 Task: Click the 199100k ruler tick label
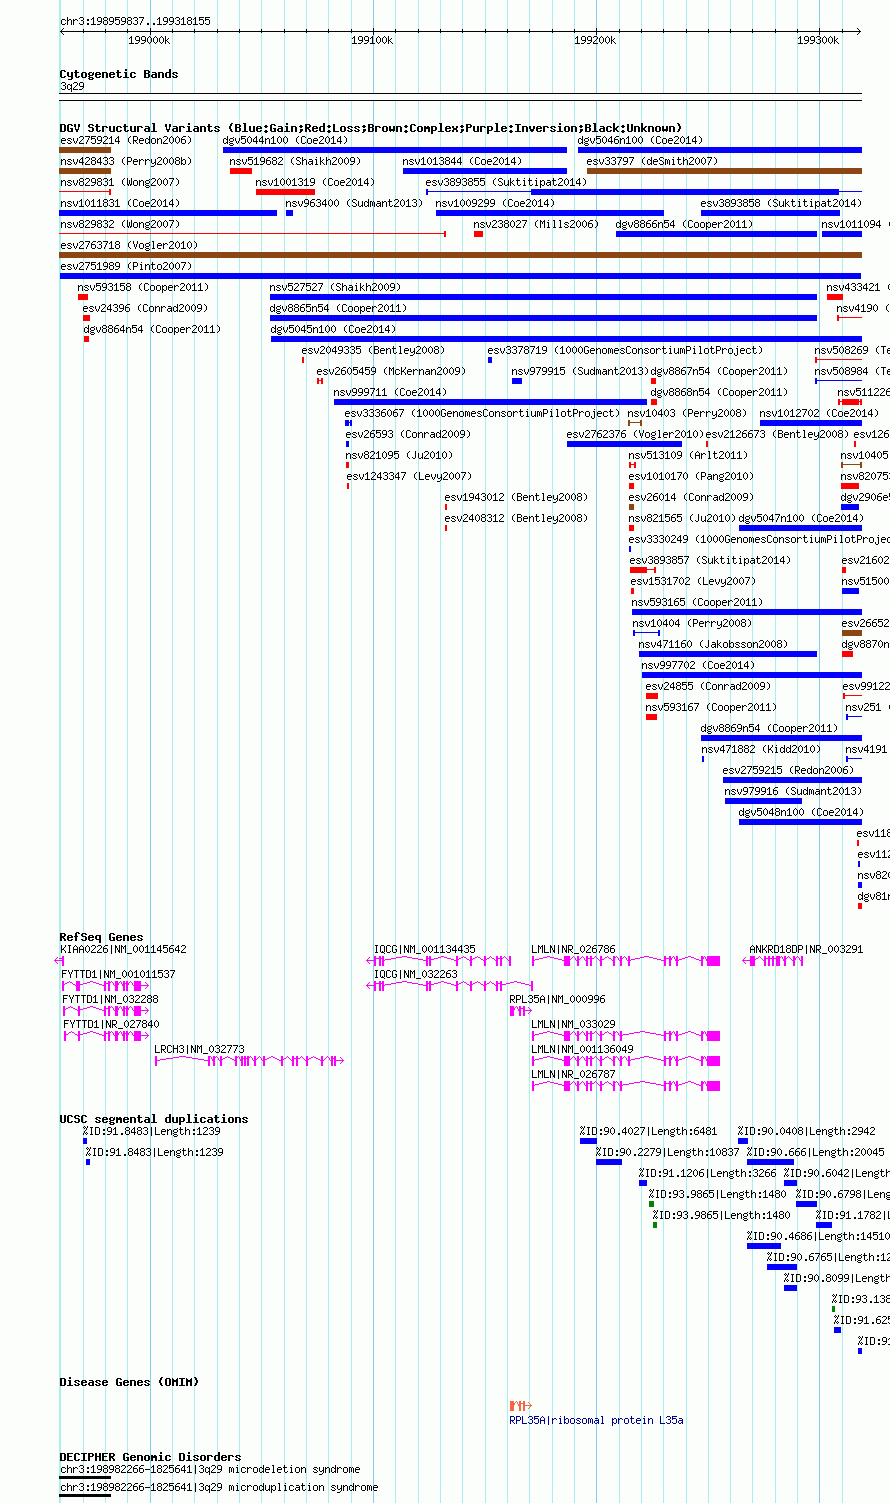372,40
